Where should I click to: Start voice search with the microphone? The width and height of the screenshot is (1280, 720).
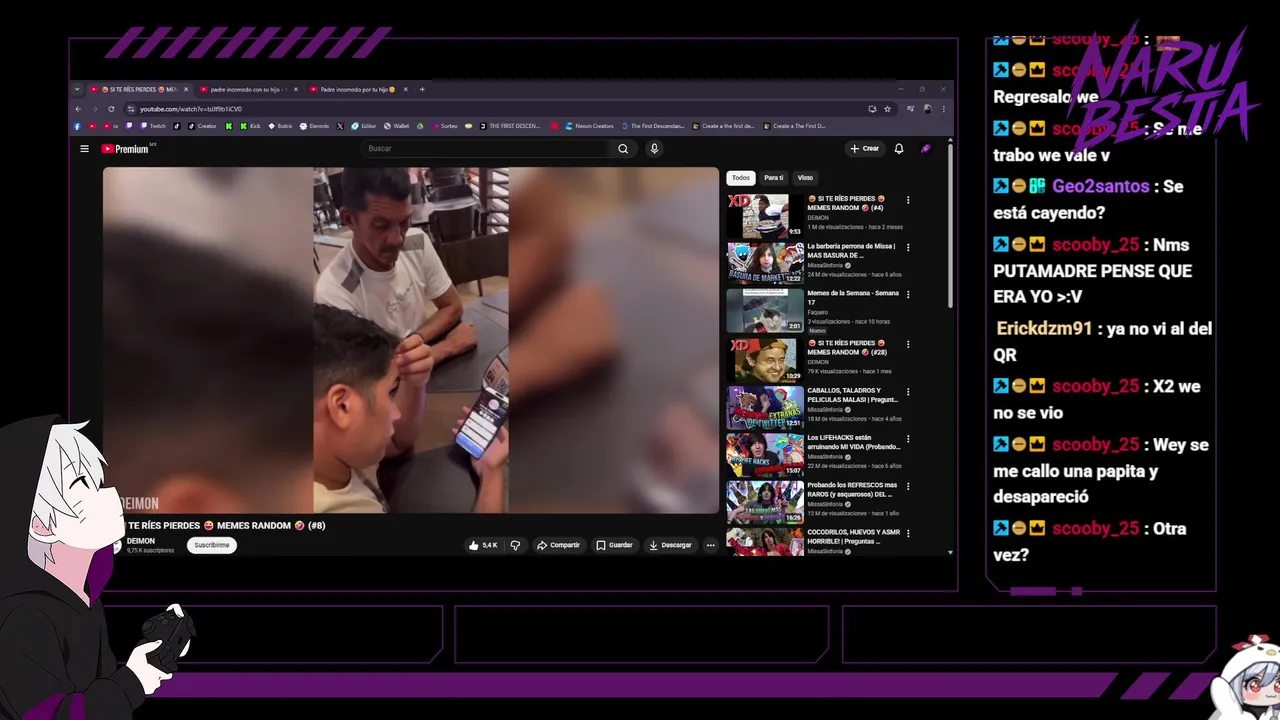[x=654, y=149]
